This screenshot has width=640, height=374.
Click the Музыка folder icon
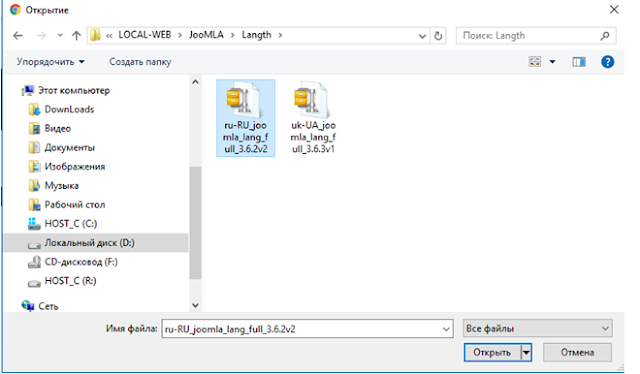point(34,186)
